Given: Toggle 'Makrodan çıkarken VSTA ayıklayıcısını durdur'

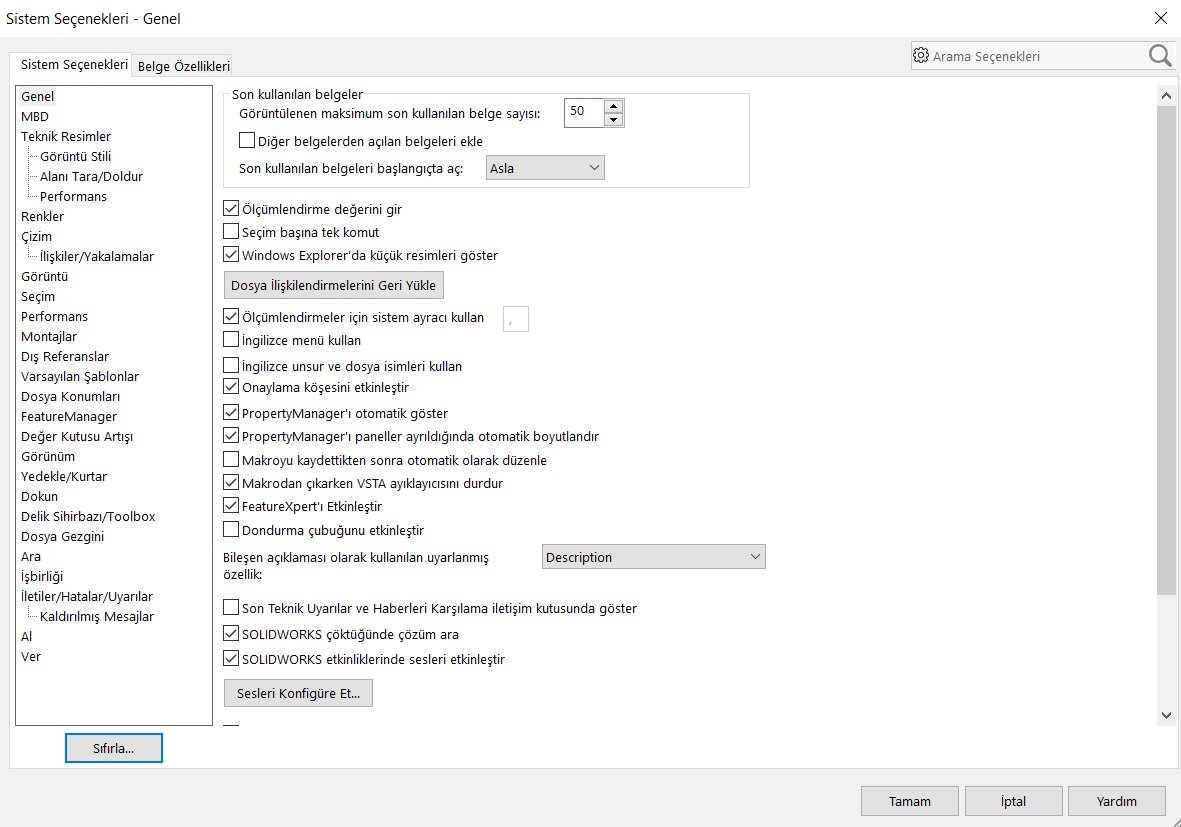Looking at the screenshot, I should pos(231,482).
